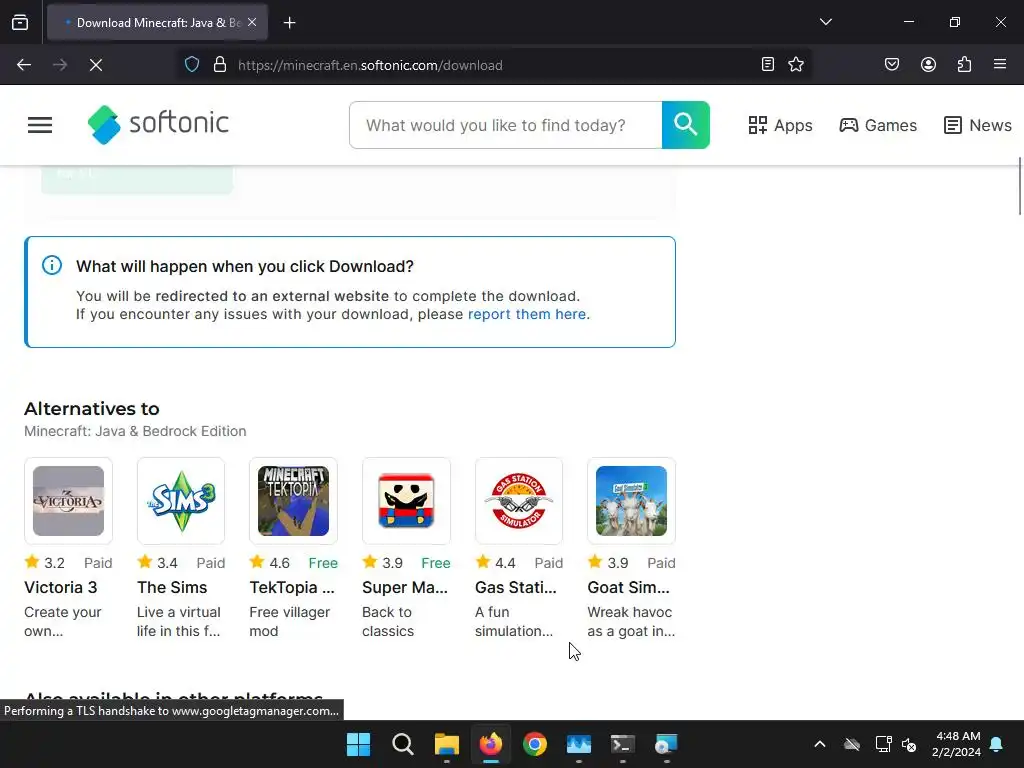Viewport: 1024px width, 768px height.
Task: Close the Download Minecraft tab
Action: pyautogui.click(x=252, y=23)
